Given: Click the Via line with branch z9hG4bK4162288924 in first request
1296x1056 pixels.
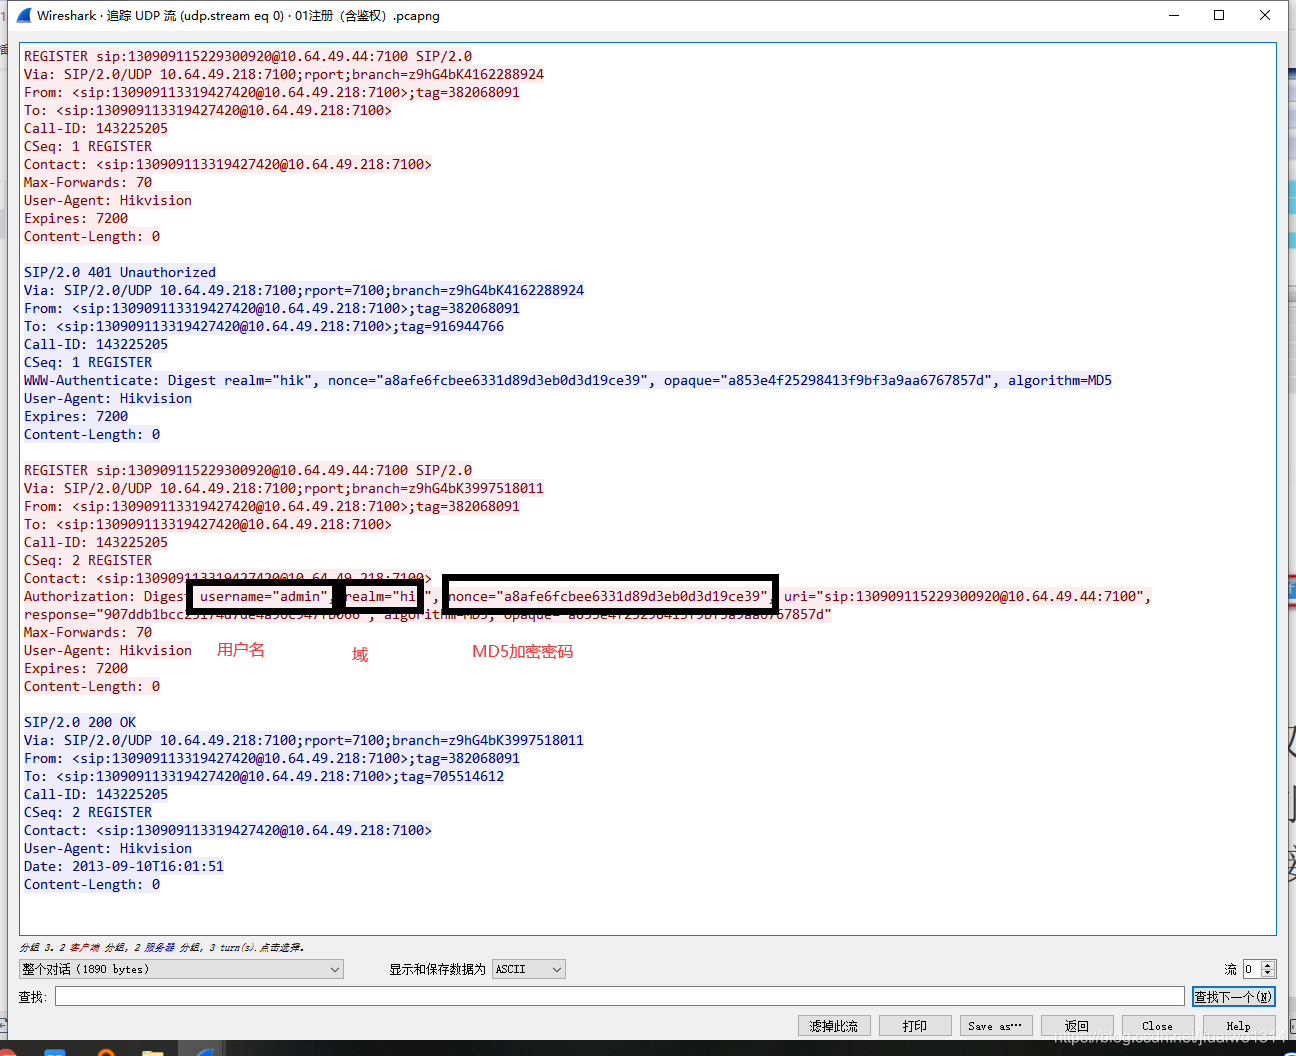Looking at the screenshot, I should click(x=284, y=74).
